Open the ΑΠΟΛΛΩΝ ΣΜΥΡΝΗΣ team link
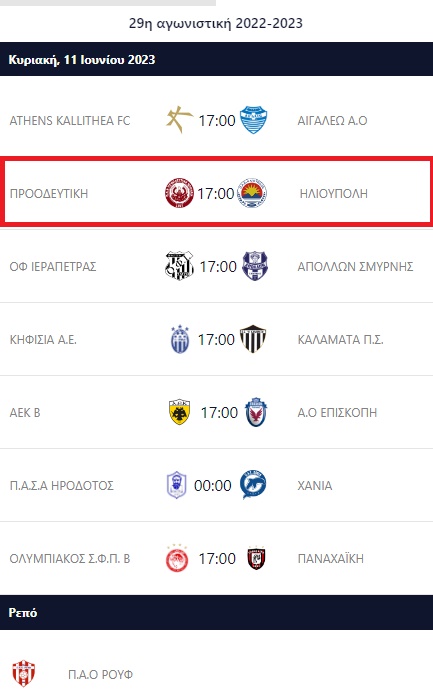The image size is (433, 697). [355, 266]
